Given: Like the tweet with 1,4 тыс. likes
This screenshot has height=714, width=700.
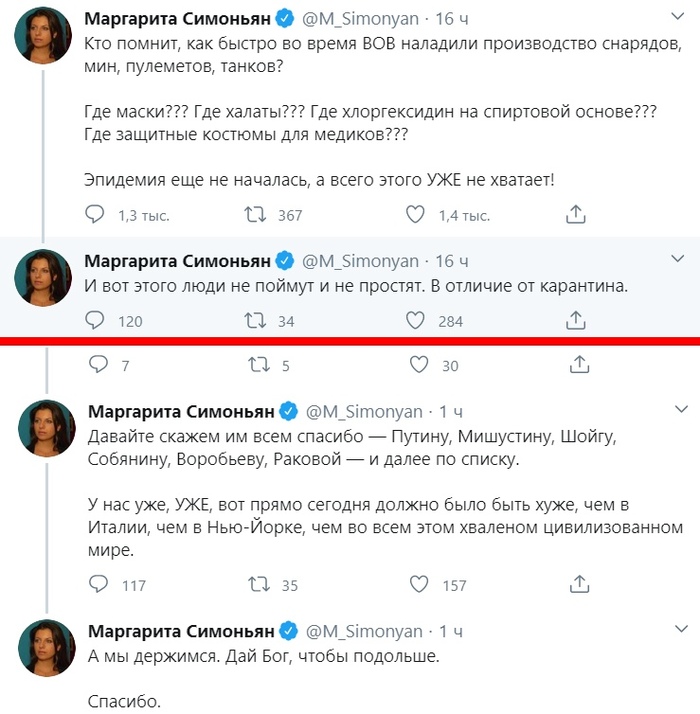Looking at the screenshot, I should coord(416,215).
